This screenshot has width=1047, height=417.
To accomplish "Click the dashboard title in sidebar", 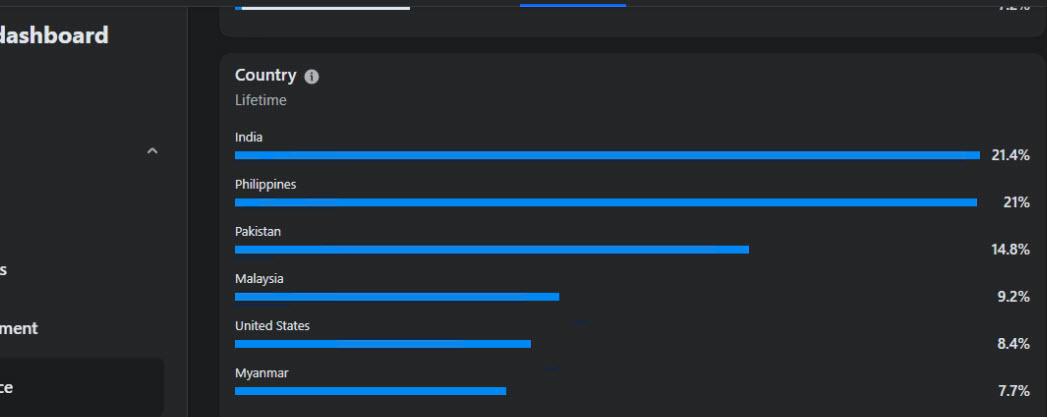I will click(53, 35).
